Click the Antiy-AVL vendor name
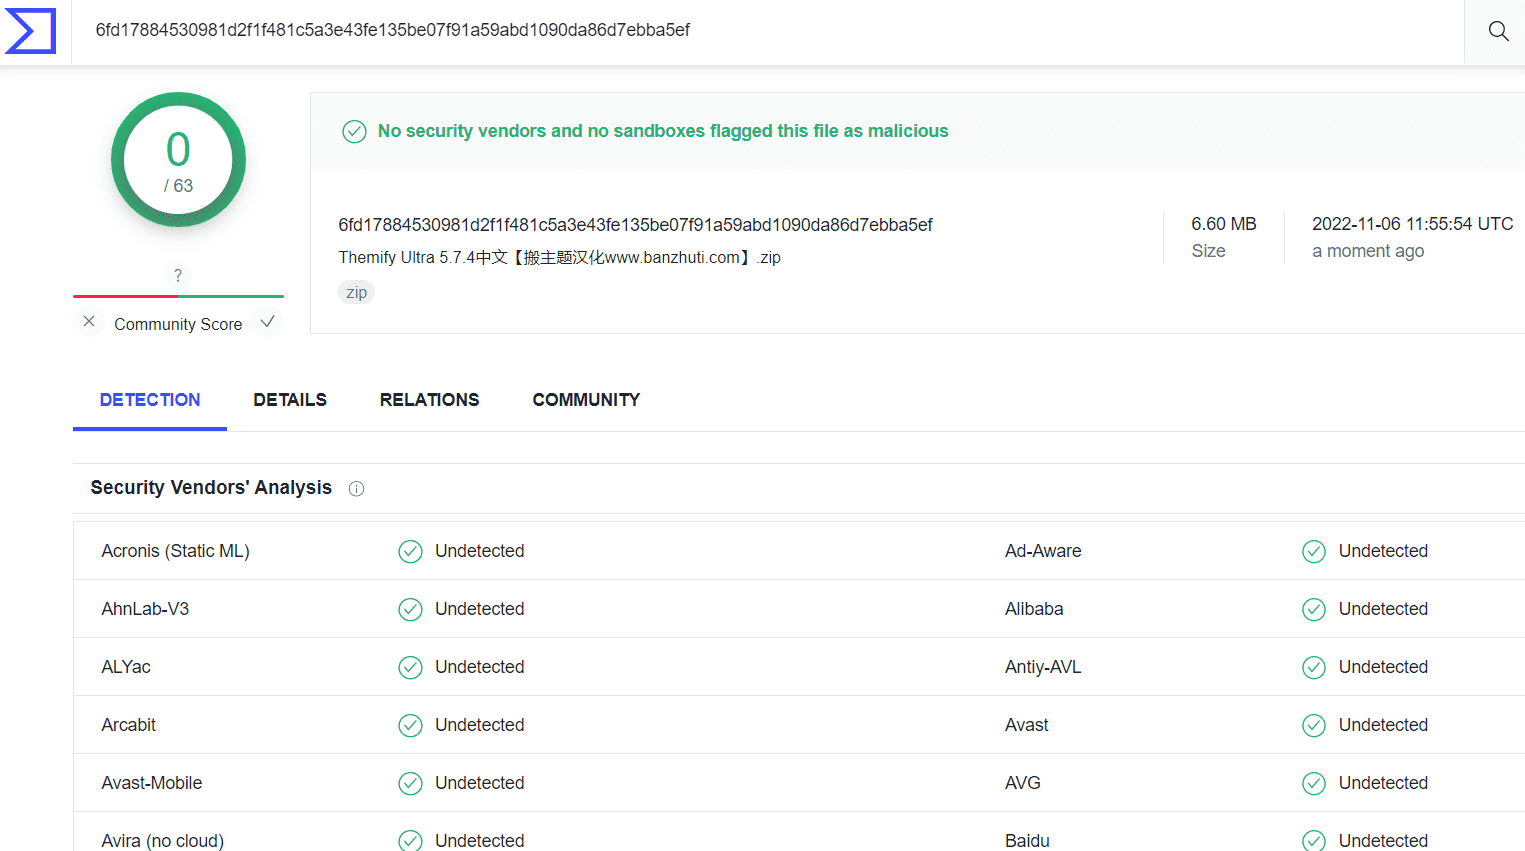Image resolution: width=1525 pixels, height=851 pixels. [x=1043, y=667]
